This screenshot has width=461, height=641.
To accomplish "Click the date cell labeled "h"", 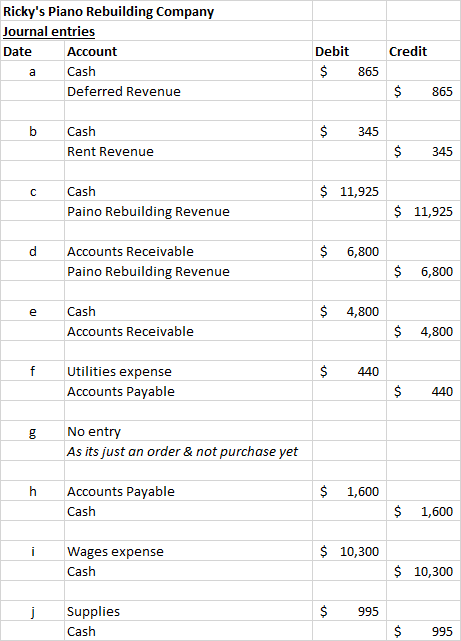I will [x=32, y=491].
